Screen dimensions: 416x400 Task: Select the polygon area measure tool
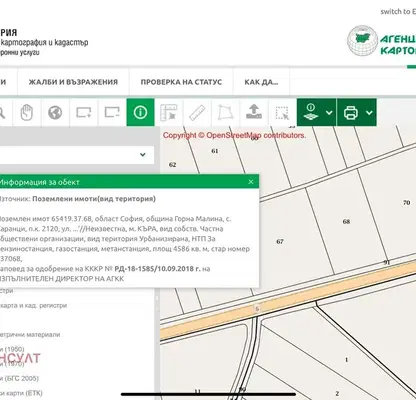pos(225,112)
